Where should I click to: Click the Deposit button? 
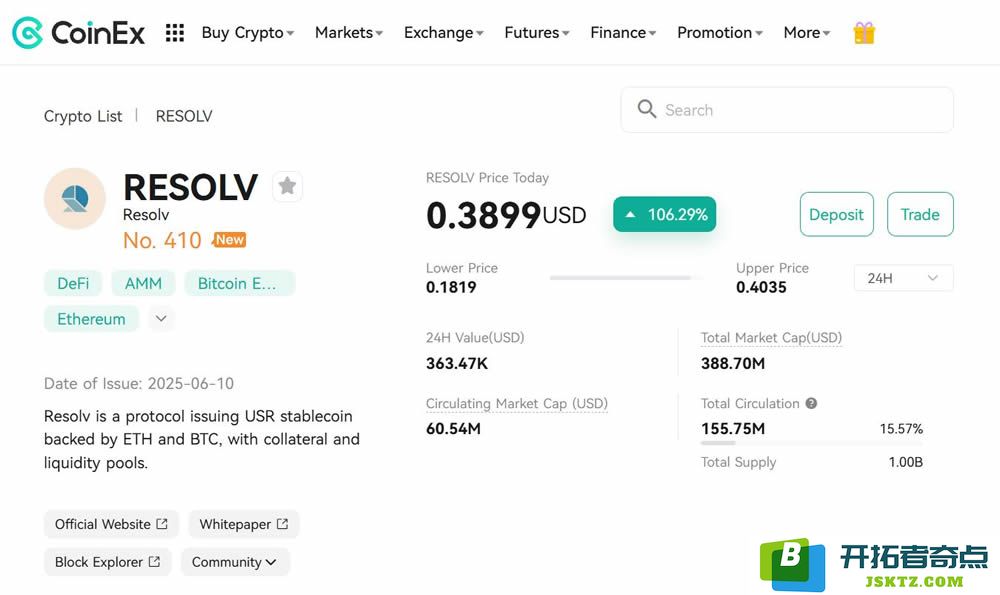pos(836,214)
